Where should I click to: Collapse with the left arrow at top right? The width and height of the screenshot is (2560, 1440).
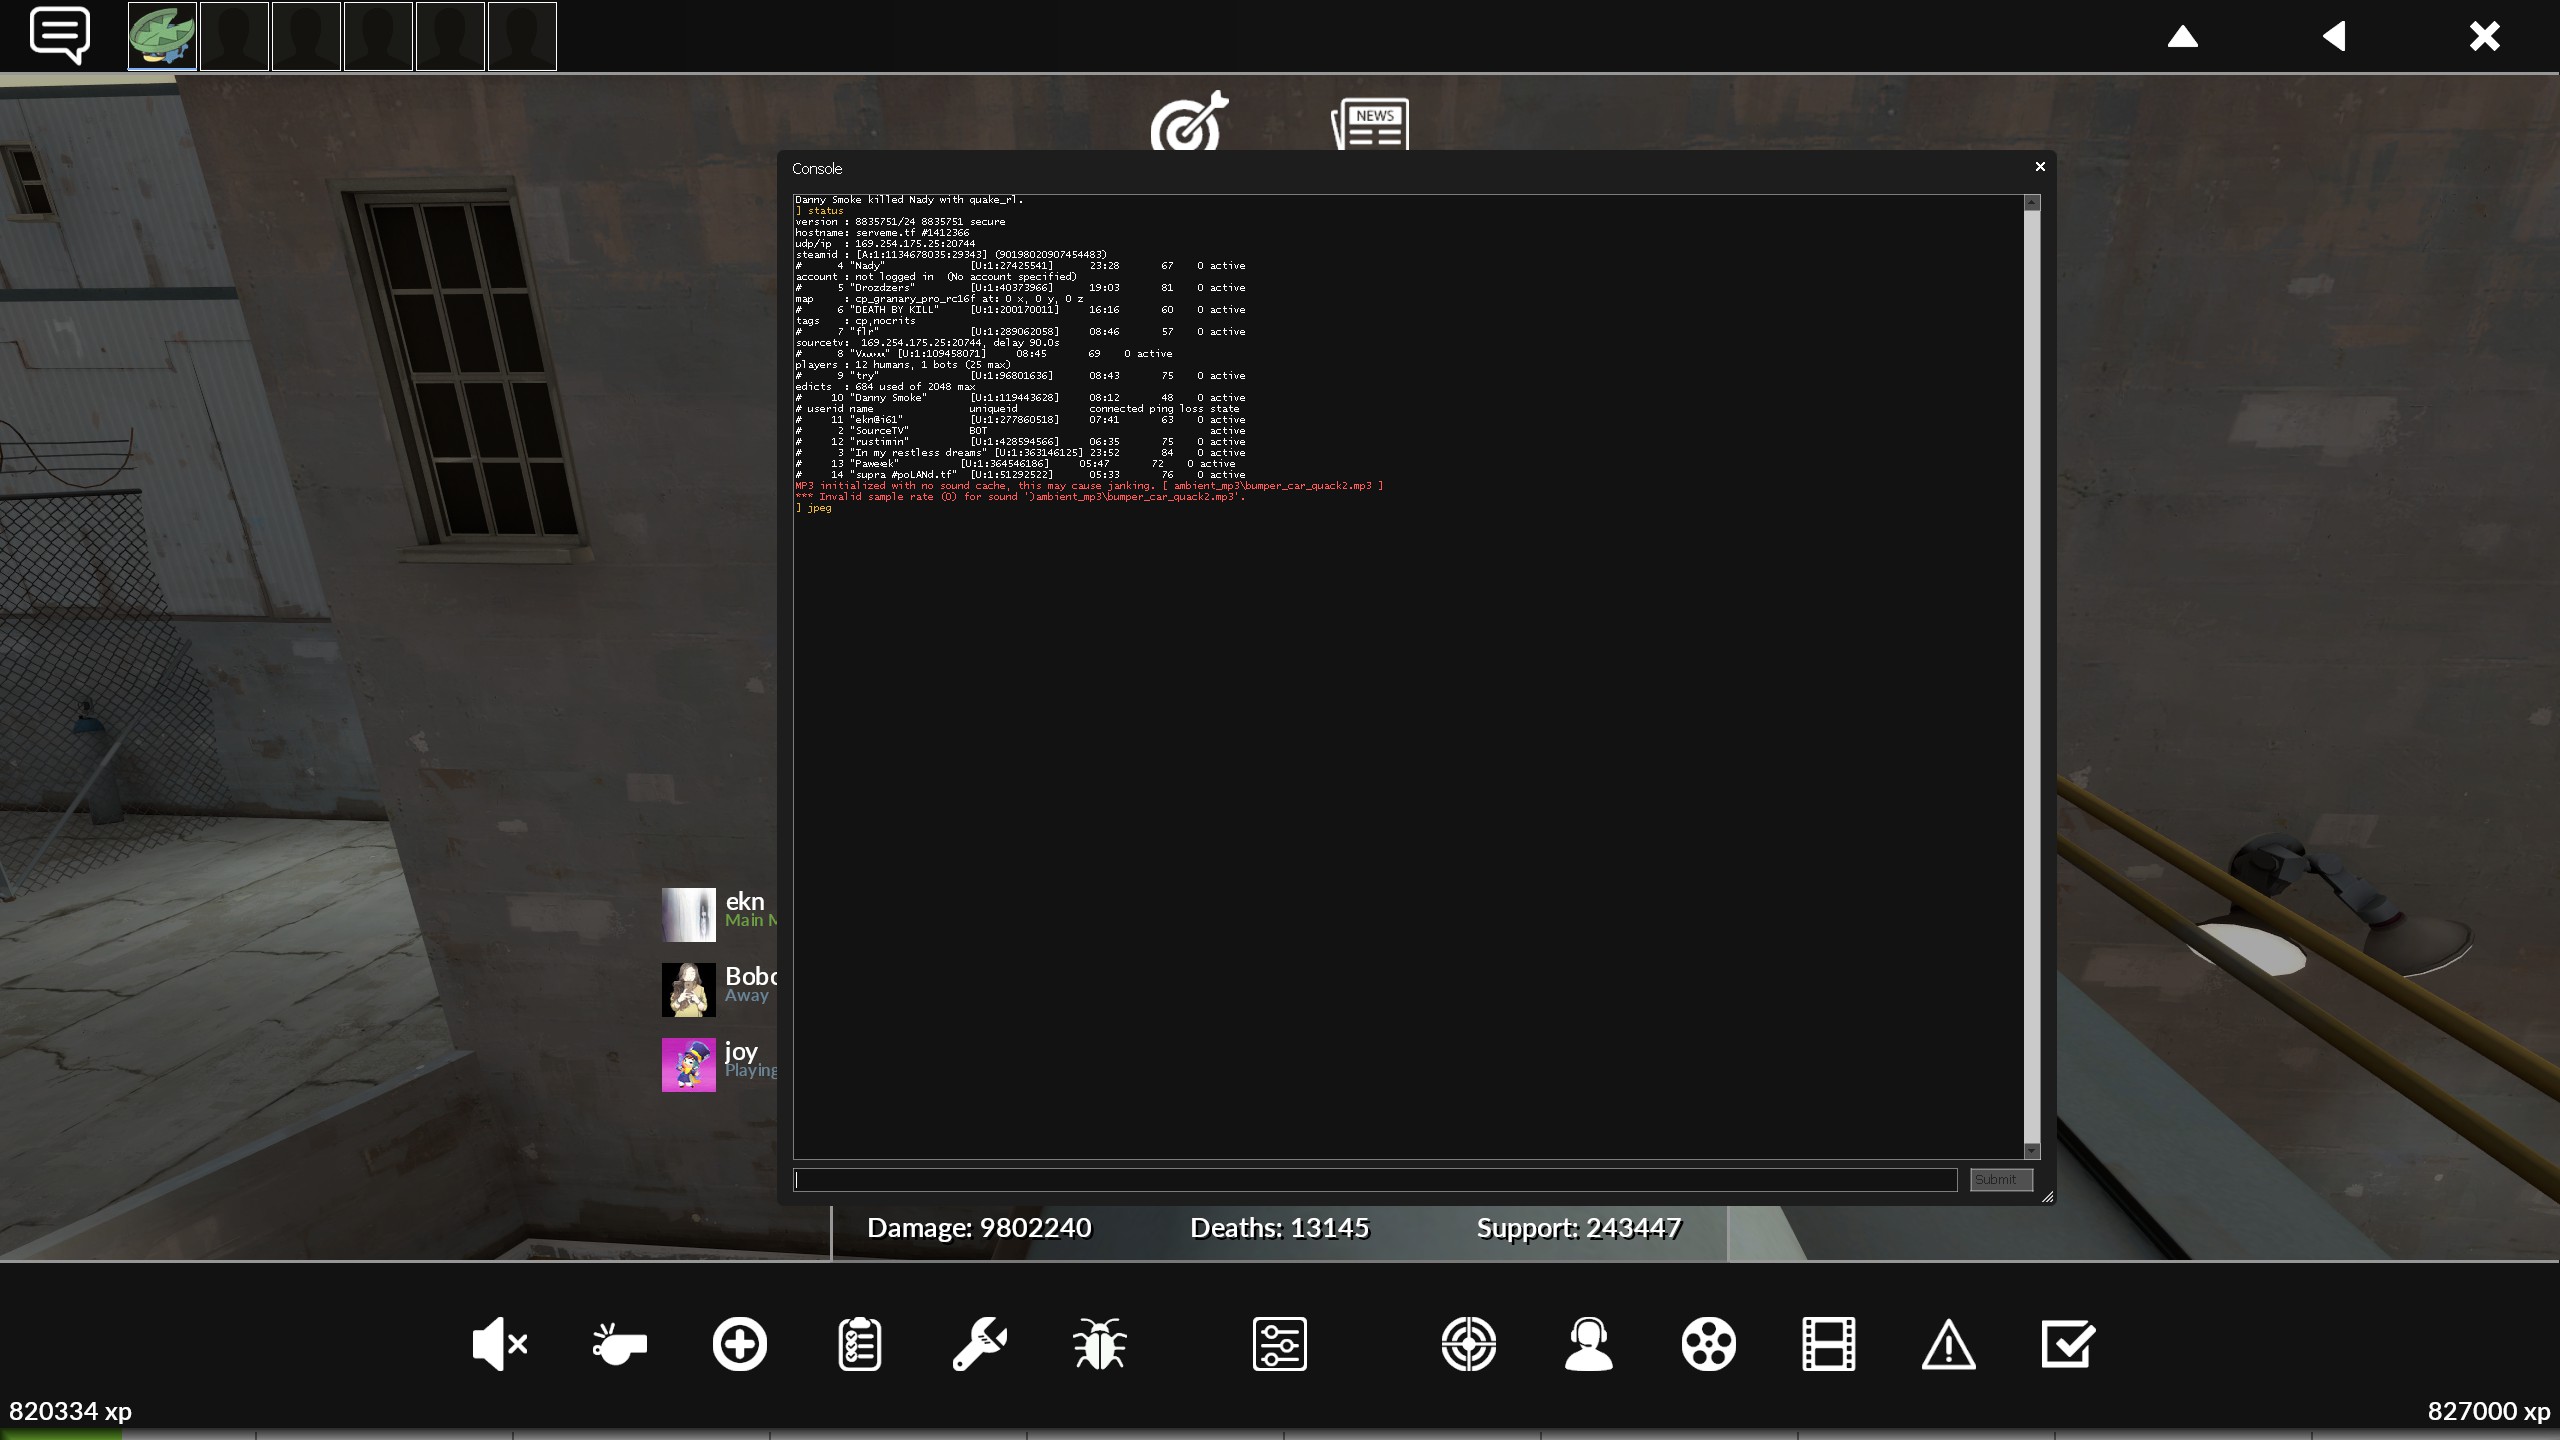coord(2333,37)
